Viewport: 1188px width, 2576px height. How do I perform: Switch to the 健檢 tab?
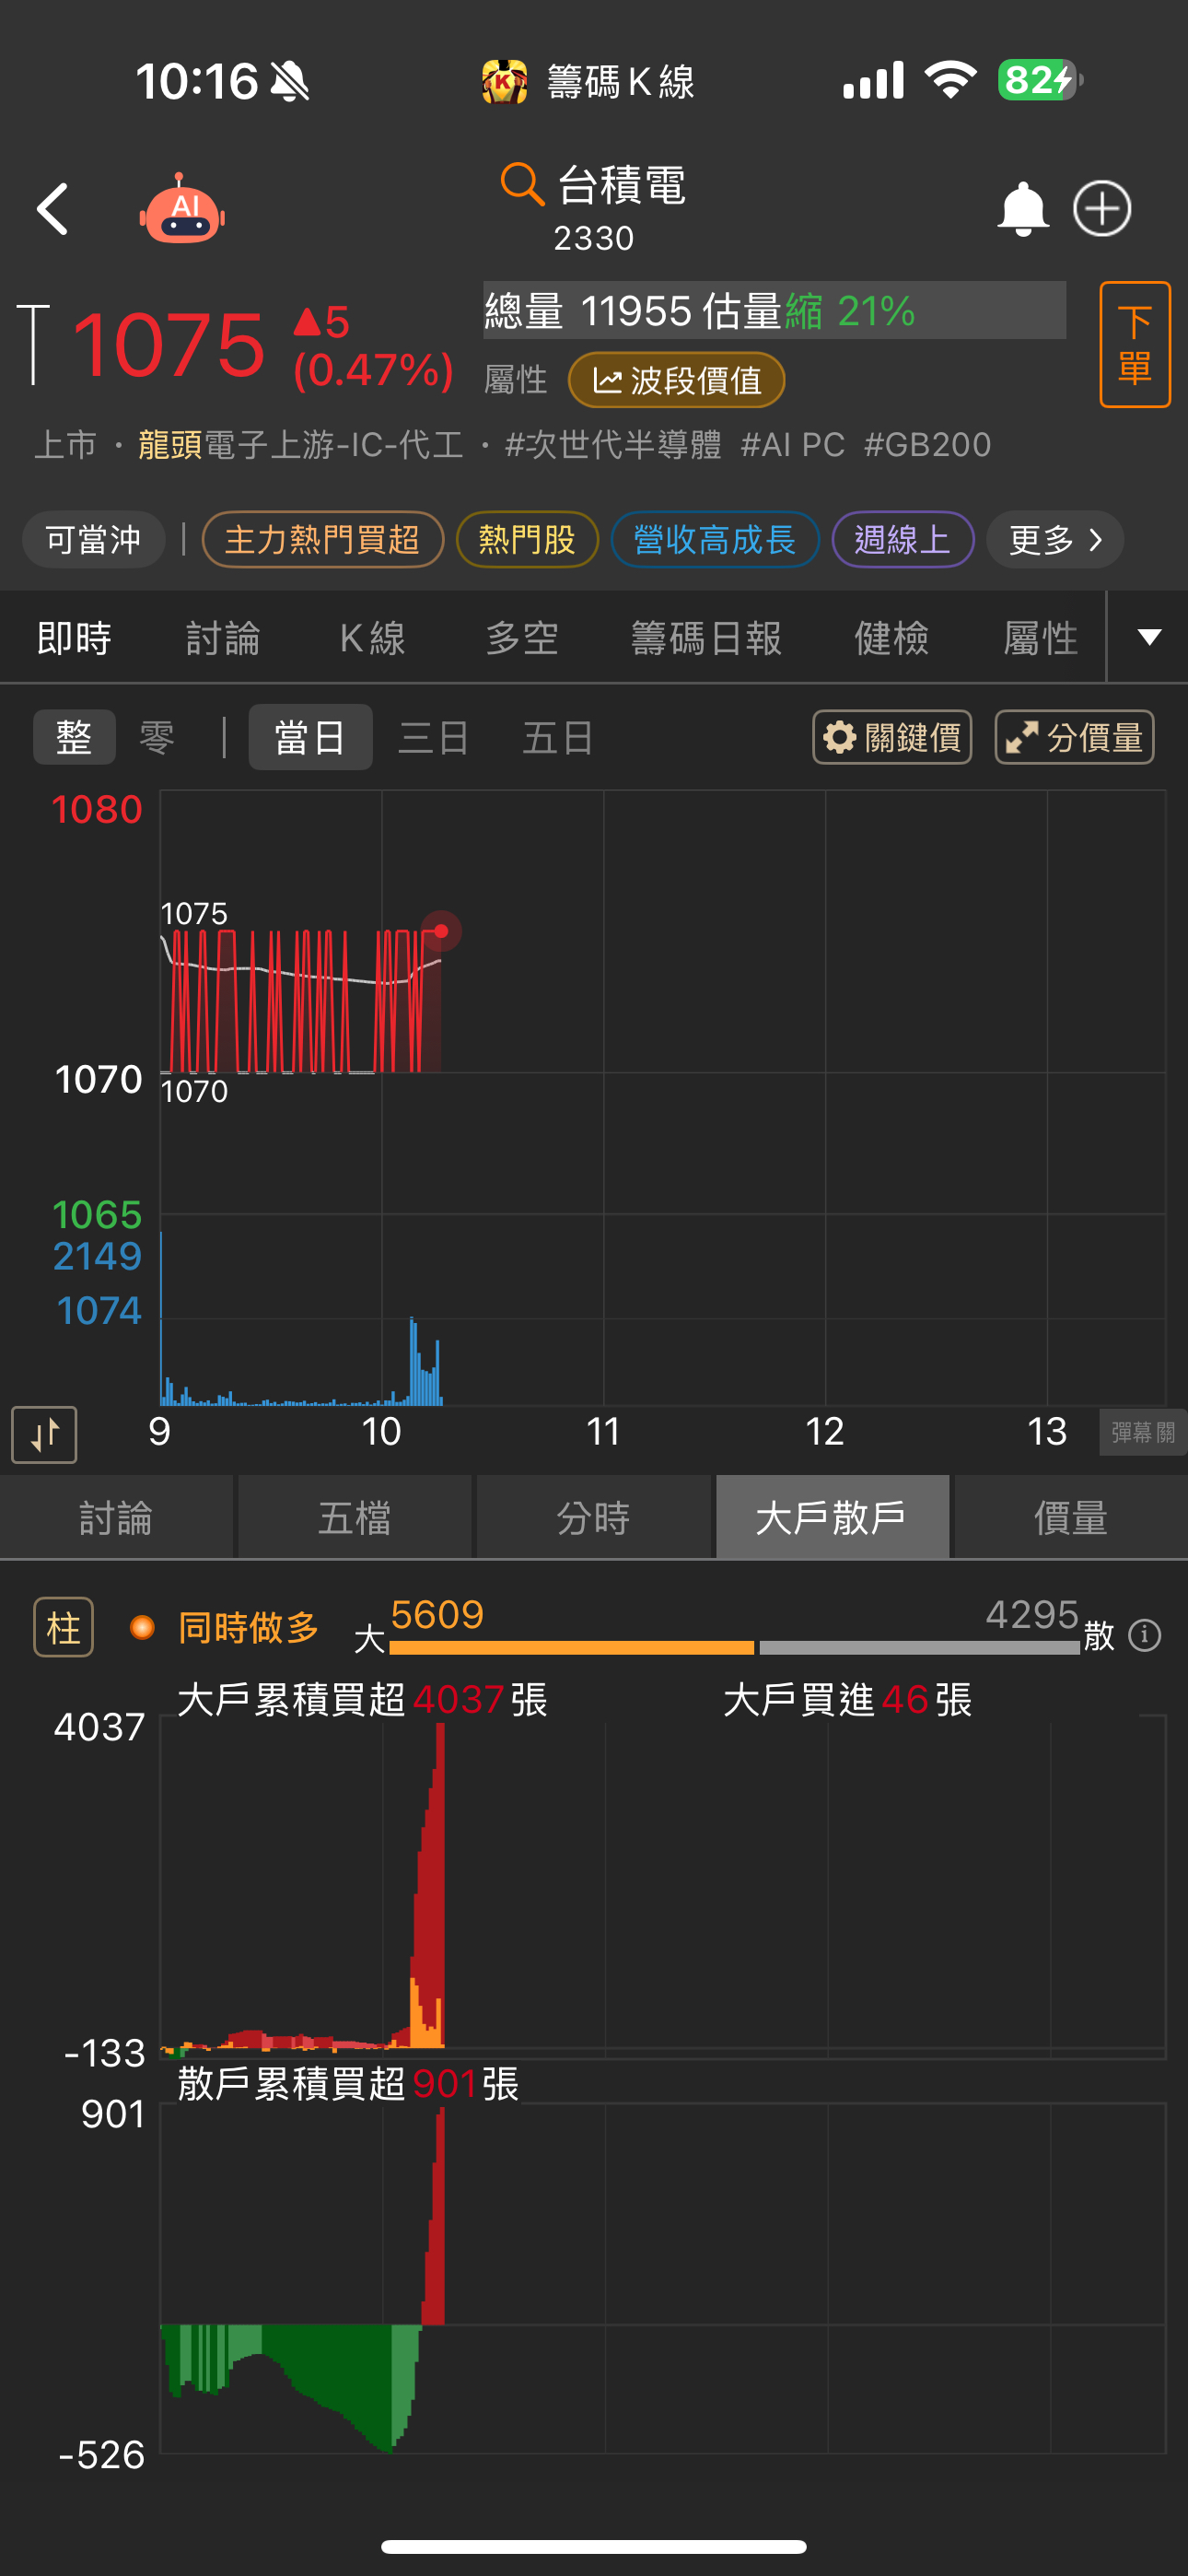(892, 638)
